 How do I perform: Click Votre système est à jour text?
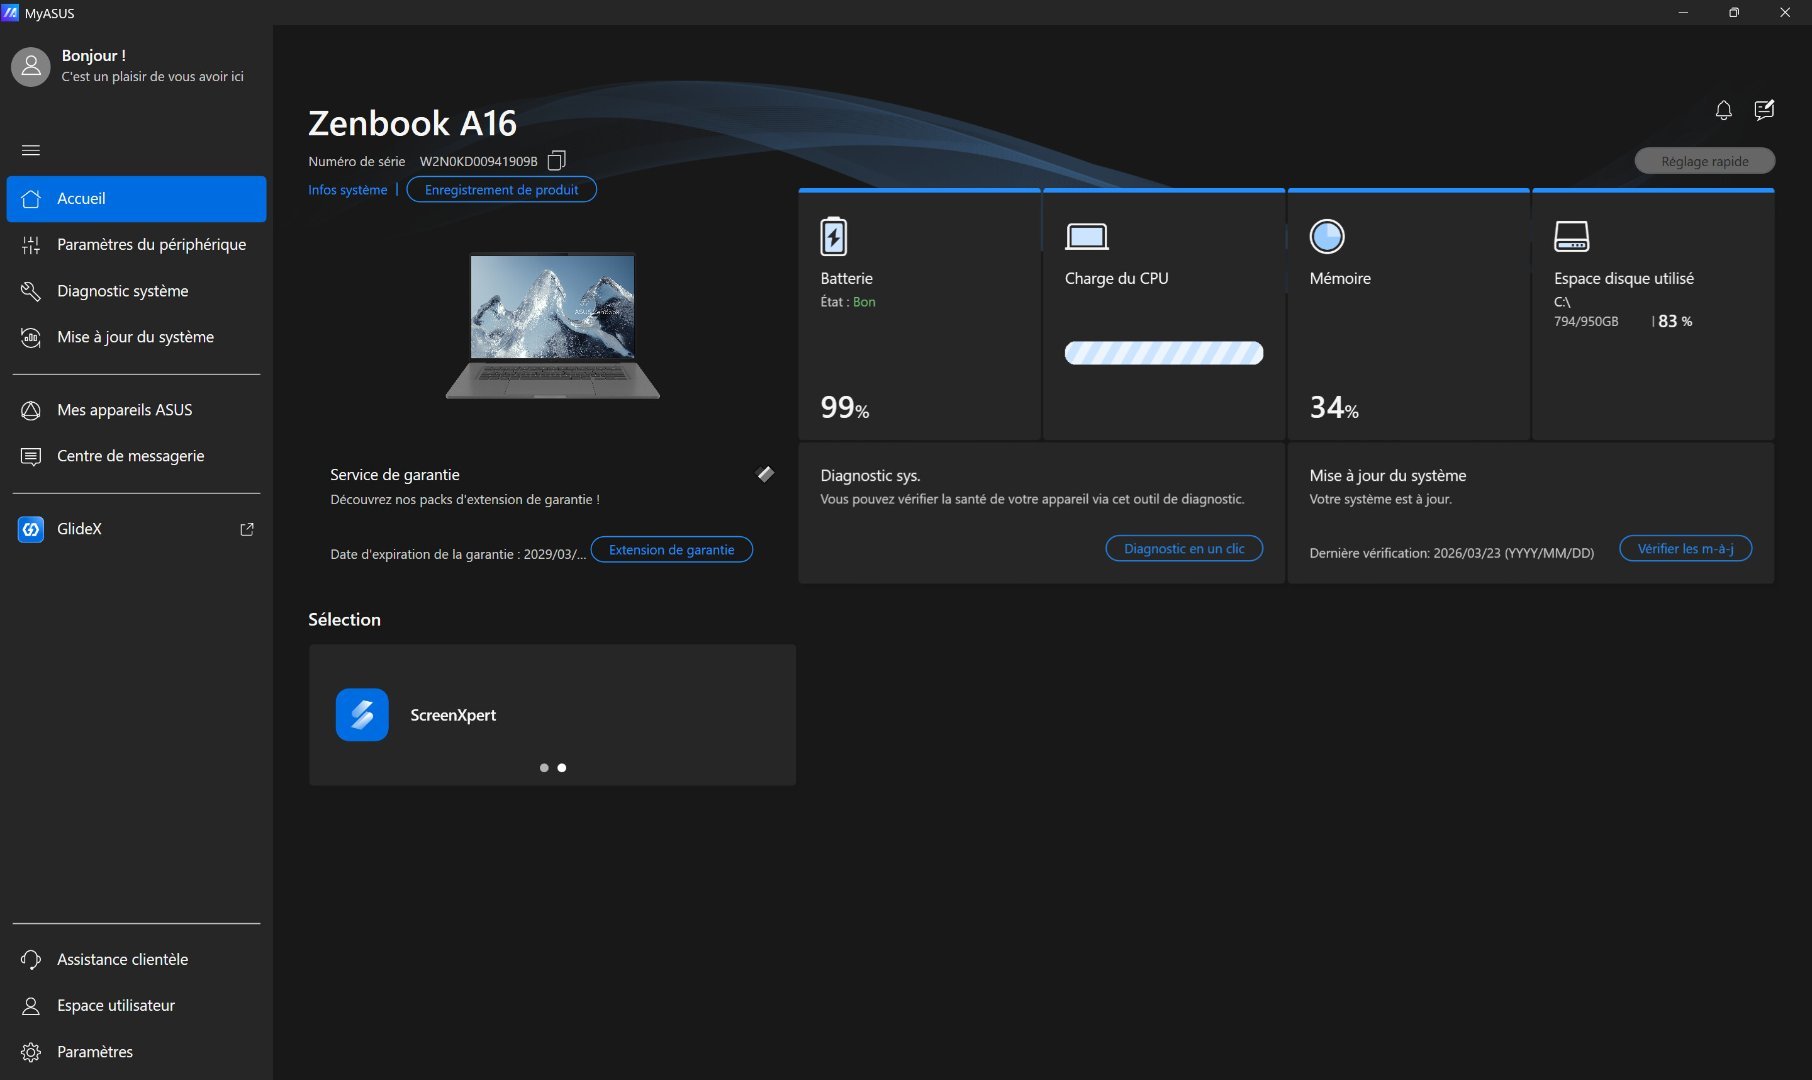coord(1380,499)
